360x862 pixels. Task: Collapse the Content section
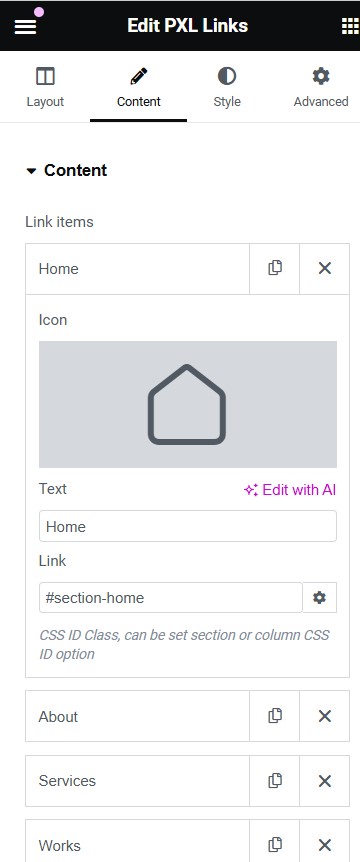click(x=67, y=170)
